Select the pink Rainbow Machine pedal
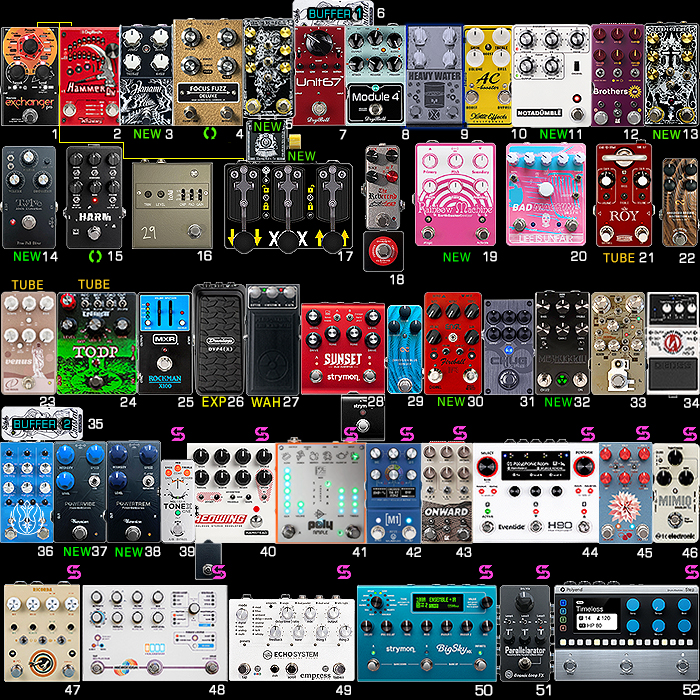The height and width of the screenshot is (700, 700). pyautogui.click(x=455, y=195)
